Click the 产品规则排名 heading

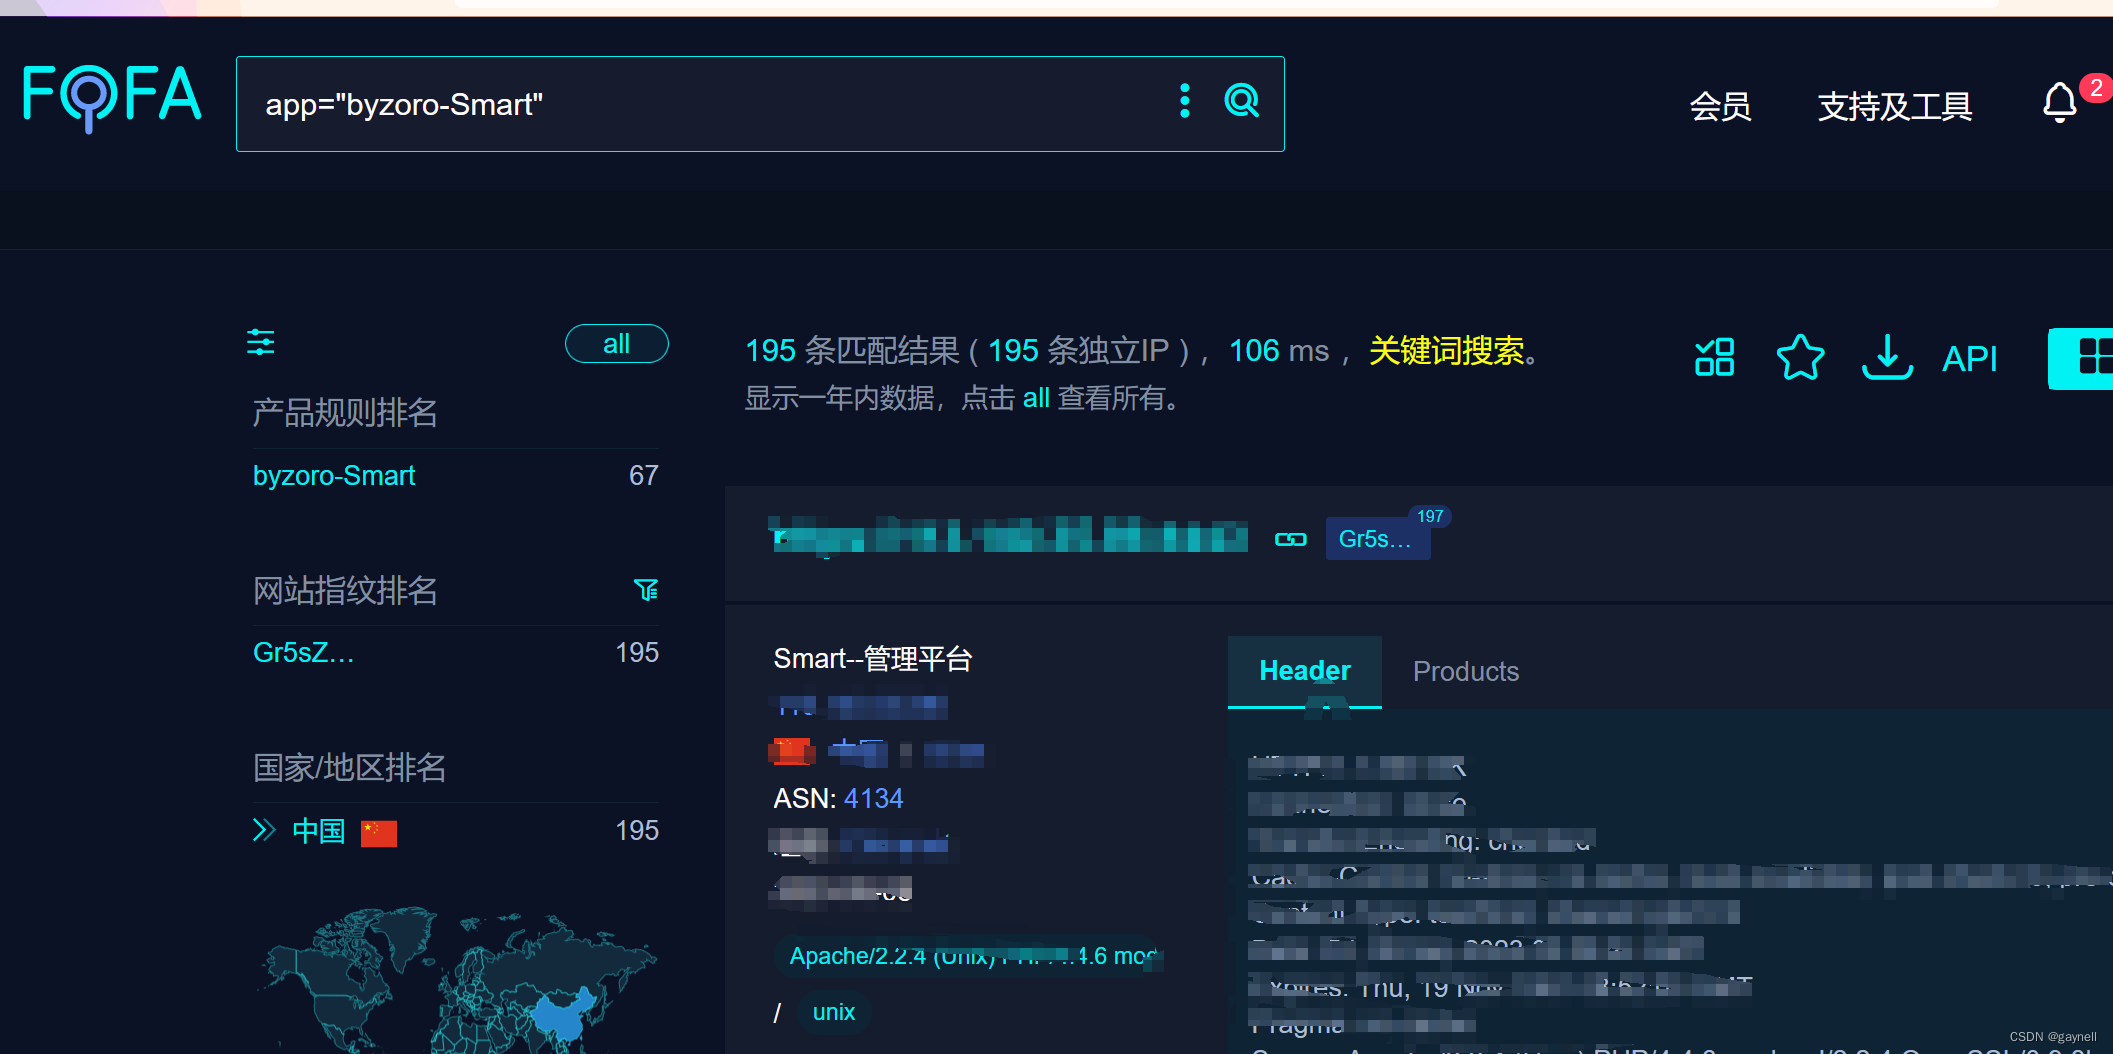click(345, 412)
